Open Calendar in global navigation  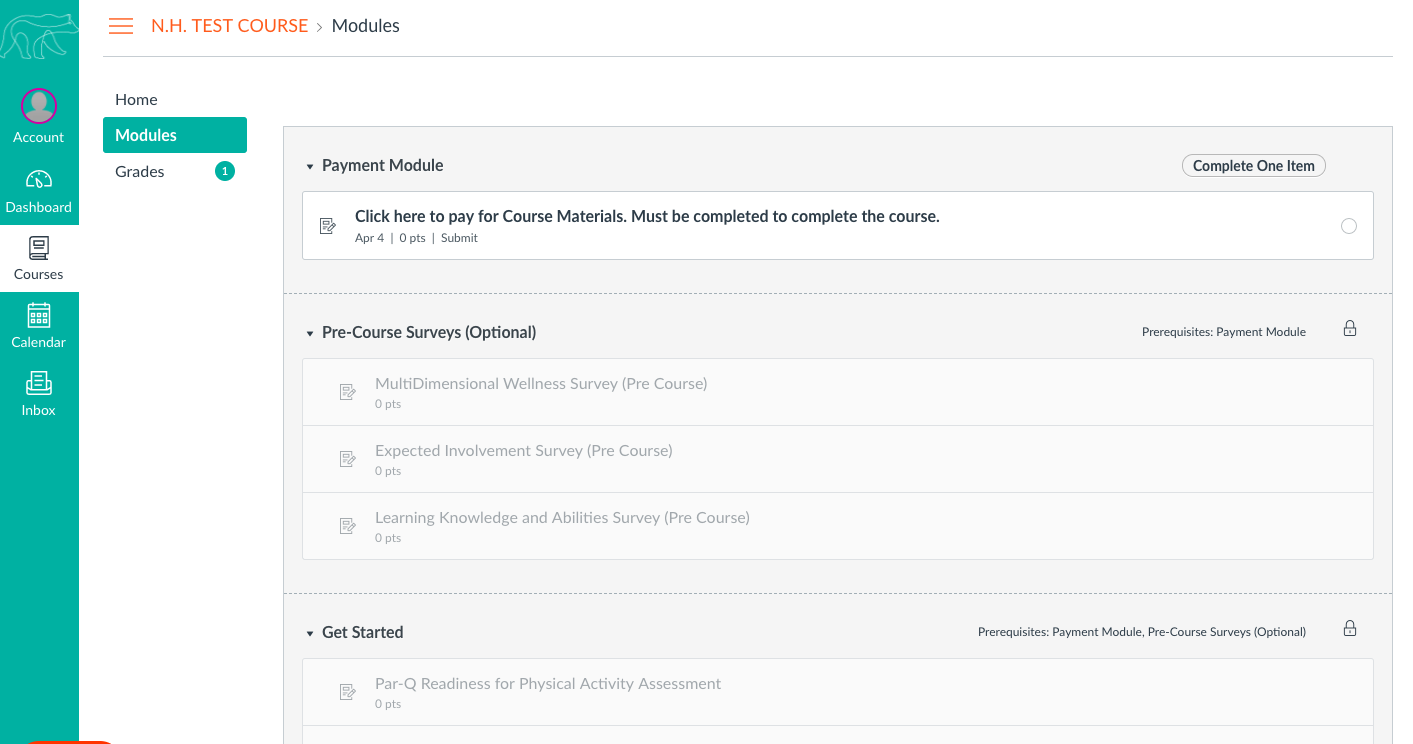pyautogui.click(x=39, y=326)
